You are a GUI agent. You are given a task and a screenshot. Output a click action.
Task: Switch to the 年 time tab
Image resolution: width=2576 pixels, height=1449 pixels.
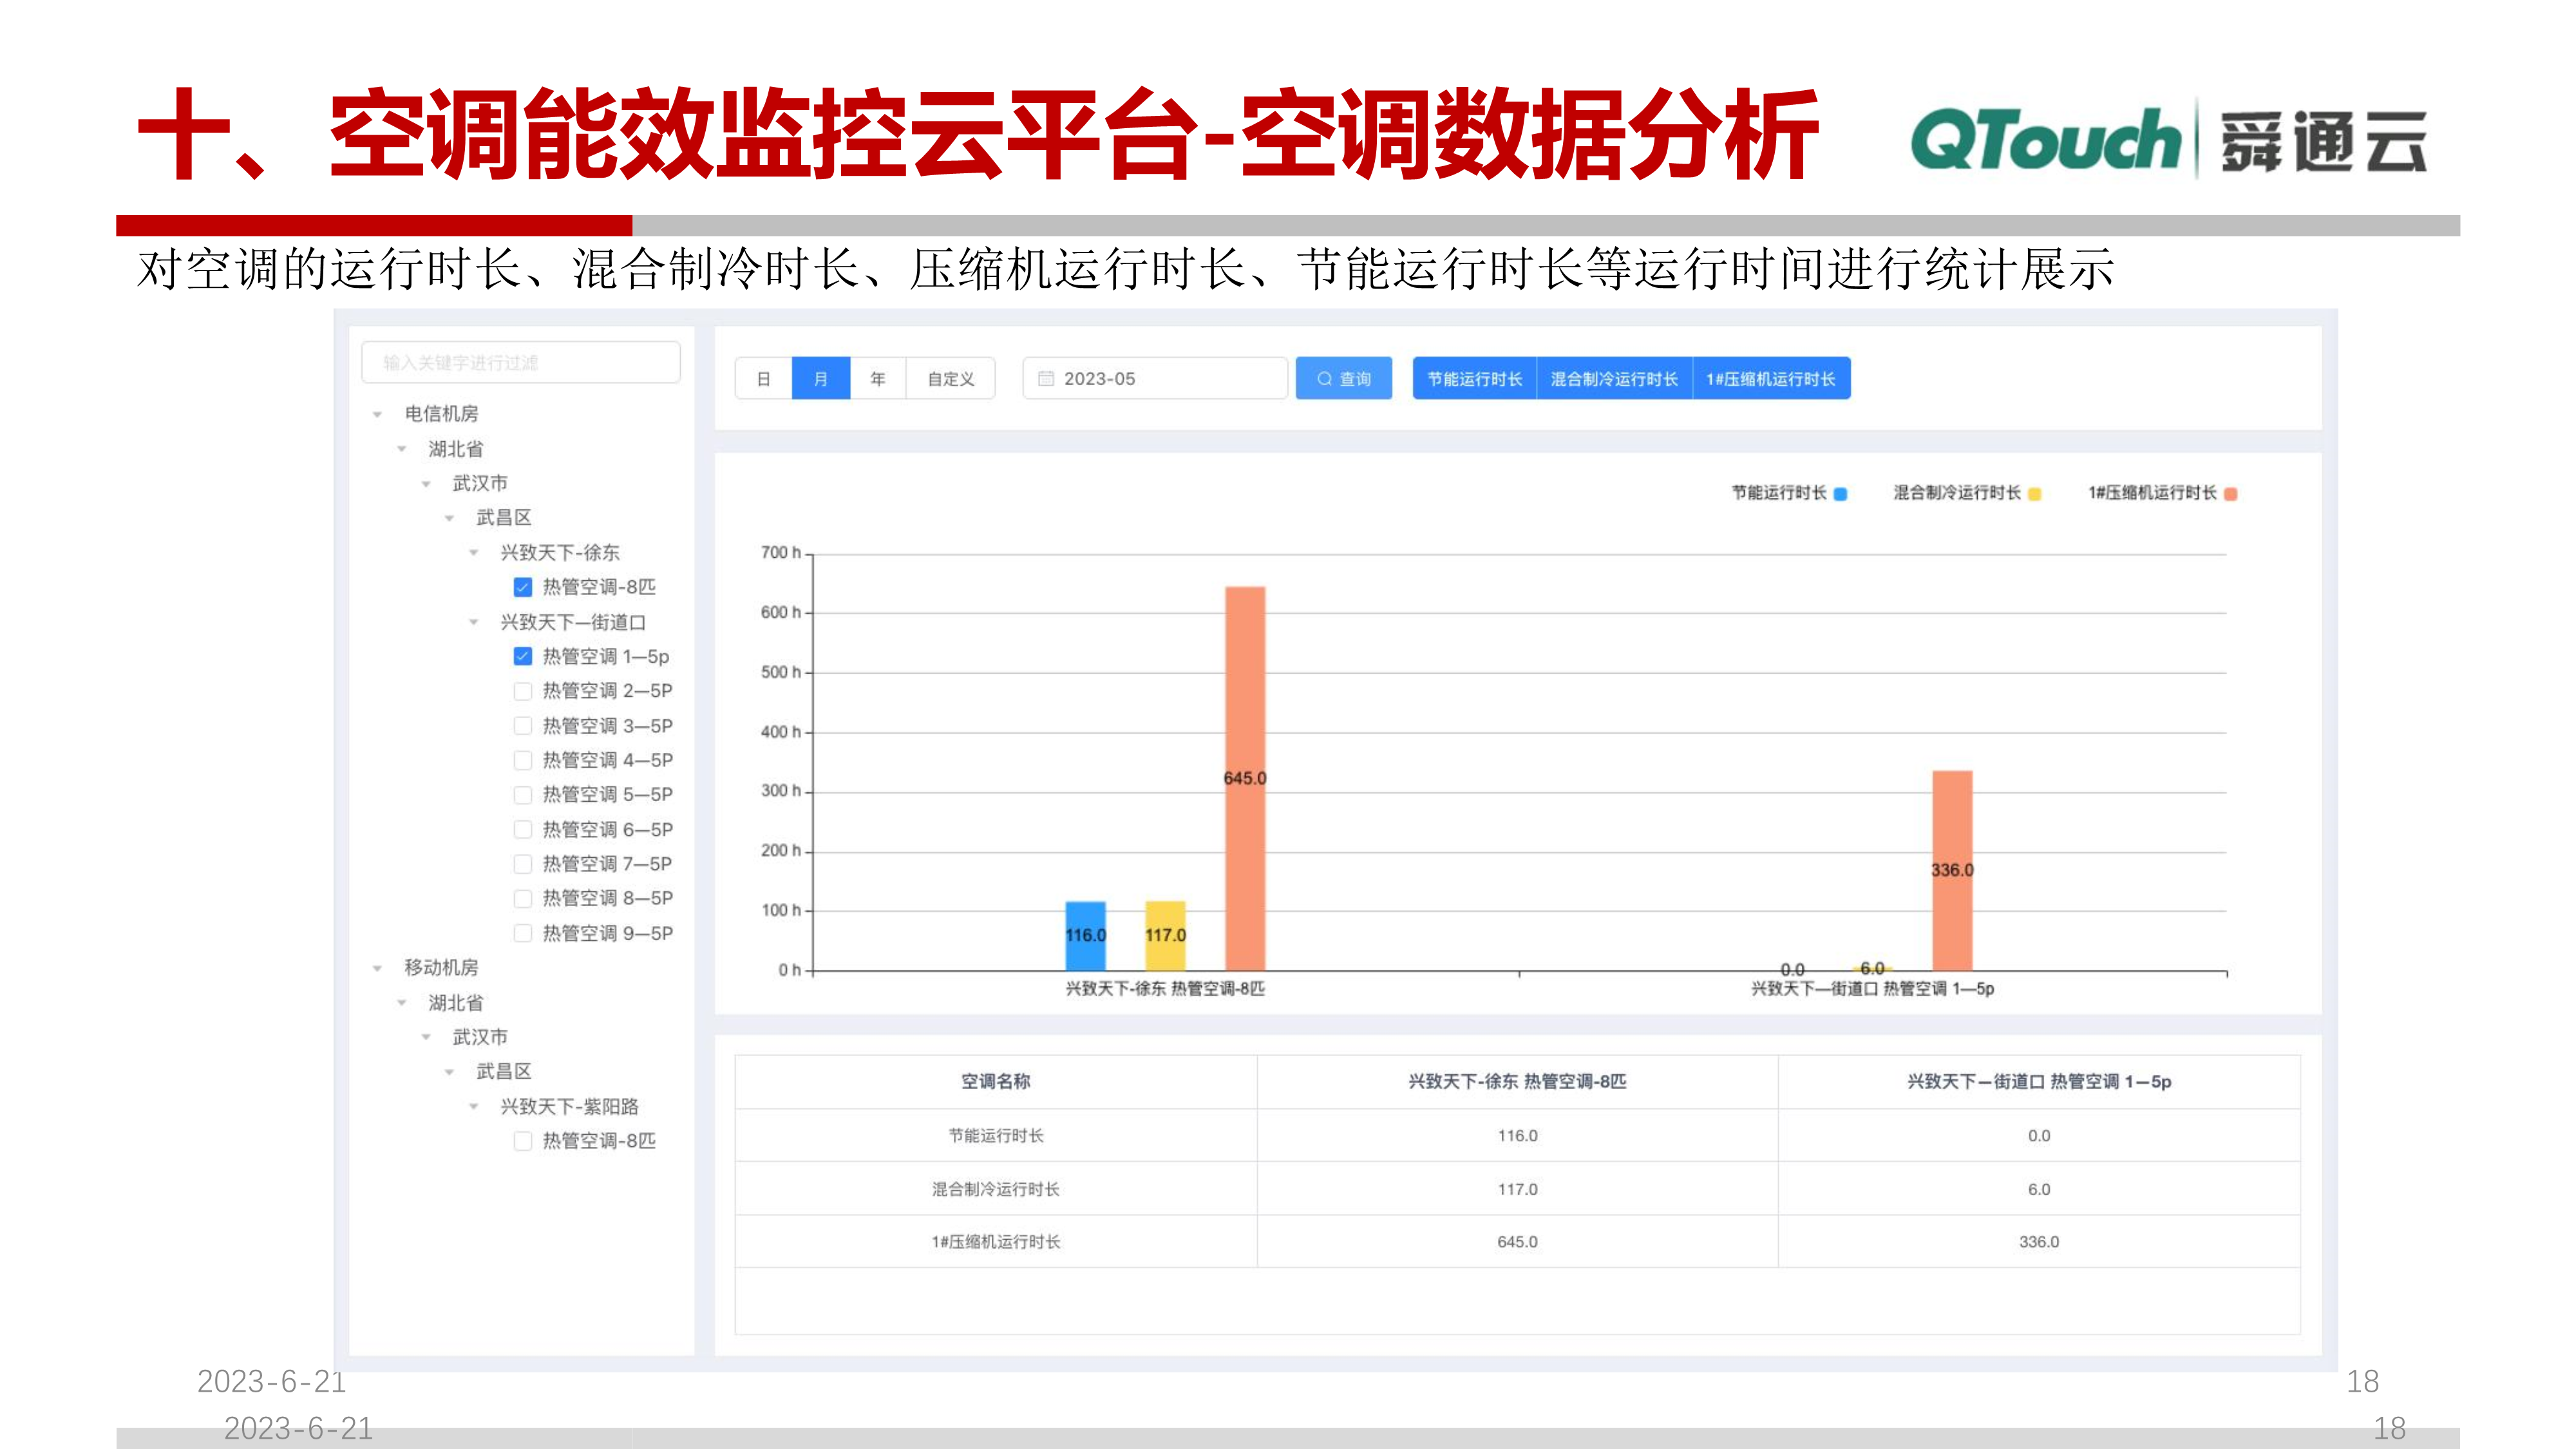coord(877,378)
